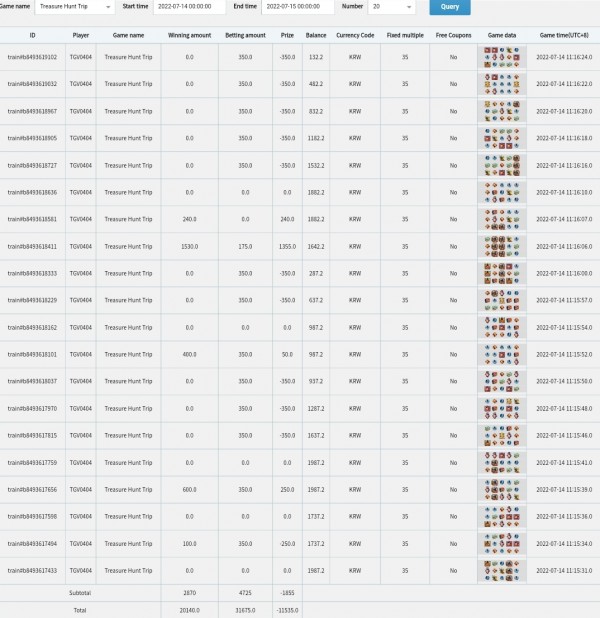
Task: Click winning amount 600.0
Action: (x=190, y=490)
